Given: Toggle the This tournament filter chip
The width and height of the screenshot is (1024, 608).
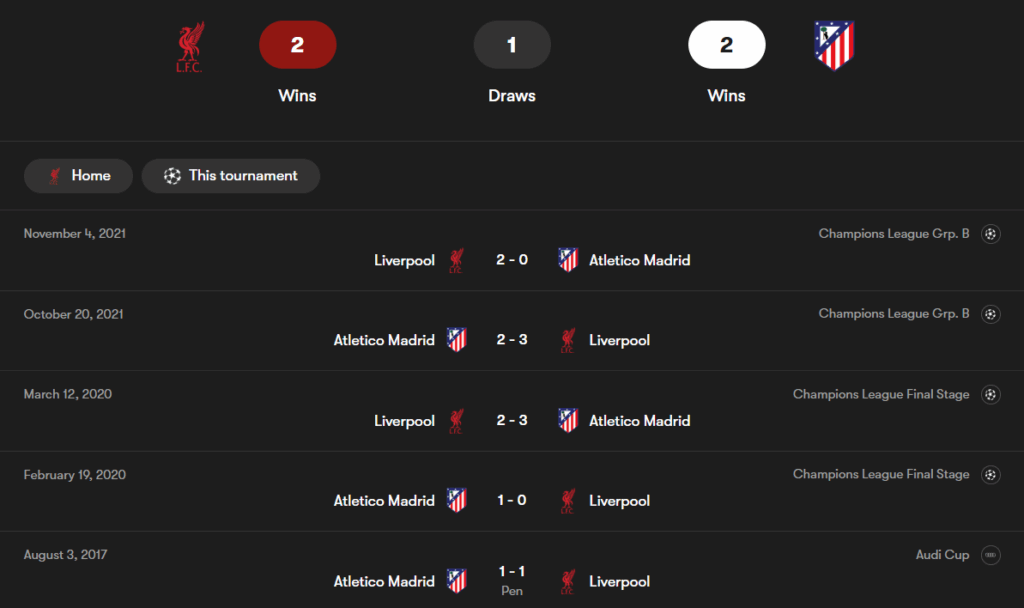Looking at the screenshot, I should [x=231, y=176].
